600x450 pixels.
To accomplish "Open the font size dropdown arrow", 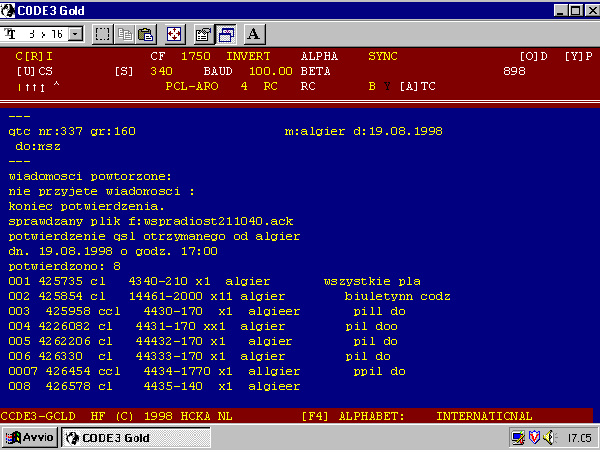I will [75, 33].
